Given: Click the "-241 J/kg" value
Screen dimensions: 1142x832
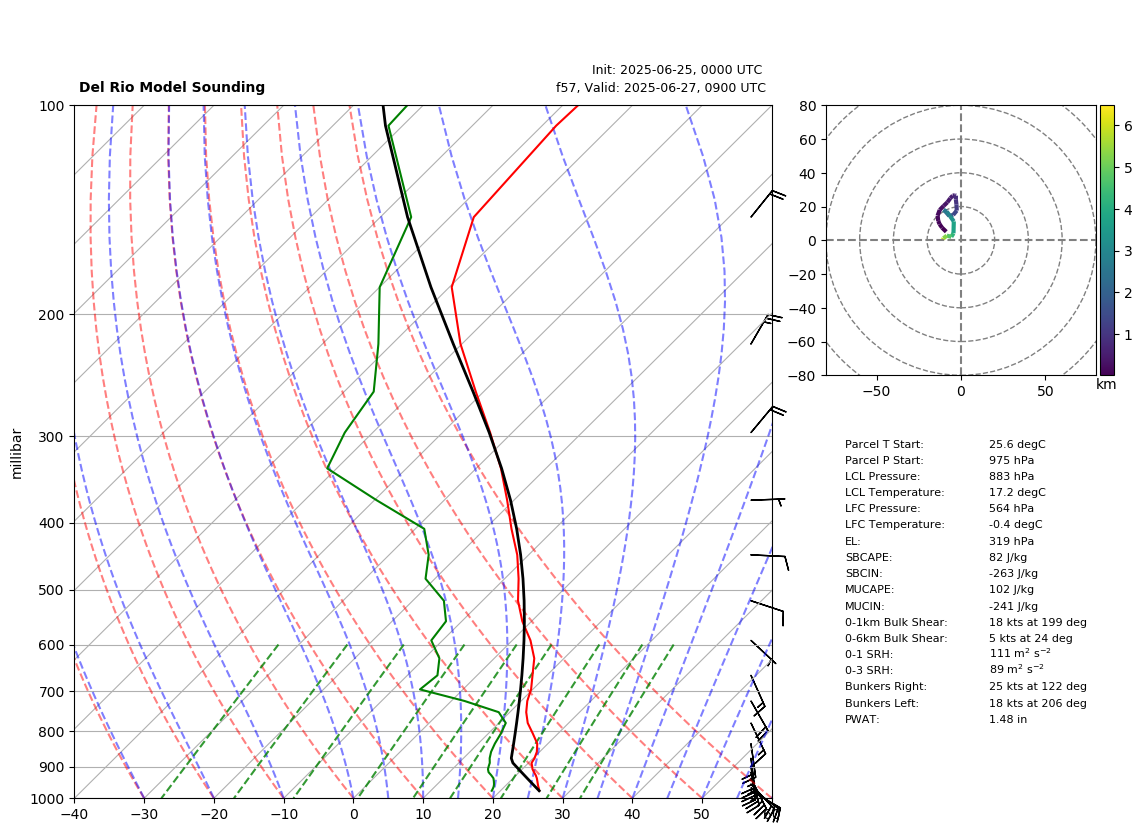Looking at the screenshot, I should coord(1013,606).
